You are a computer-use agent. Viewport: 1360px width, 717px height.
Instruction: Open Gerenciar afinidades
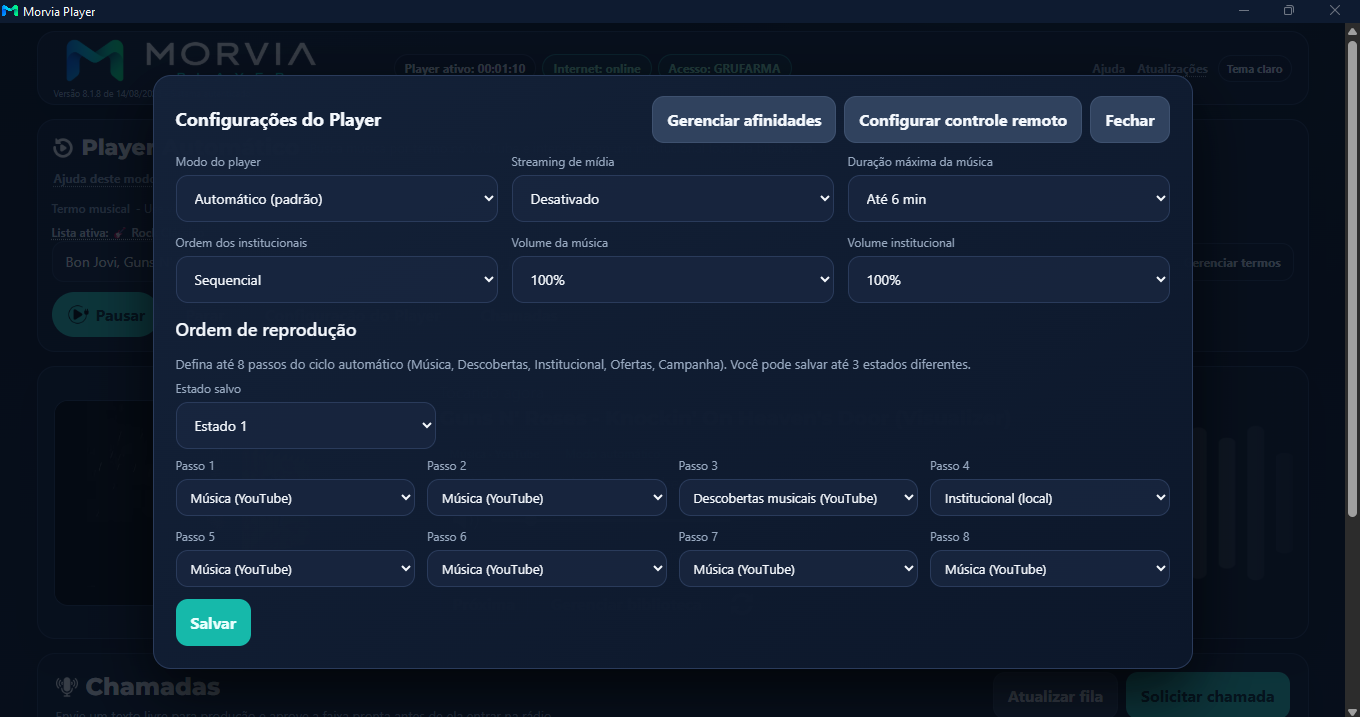coord(744,120)
